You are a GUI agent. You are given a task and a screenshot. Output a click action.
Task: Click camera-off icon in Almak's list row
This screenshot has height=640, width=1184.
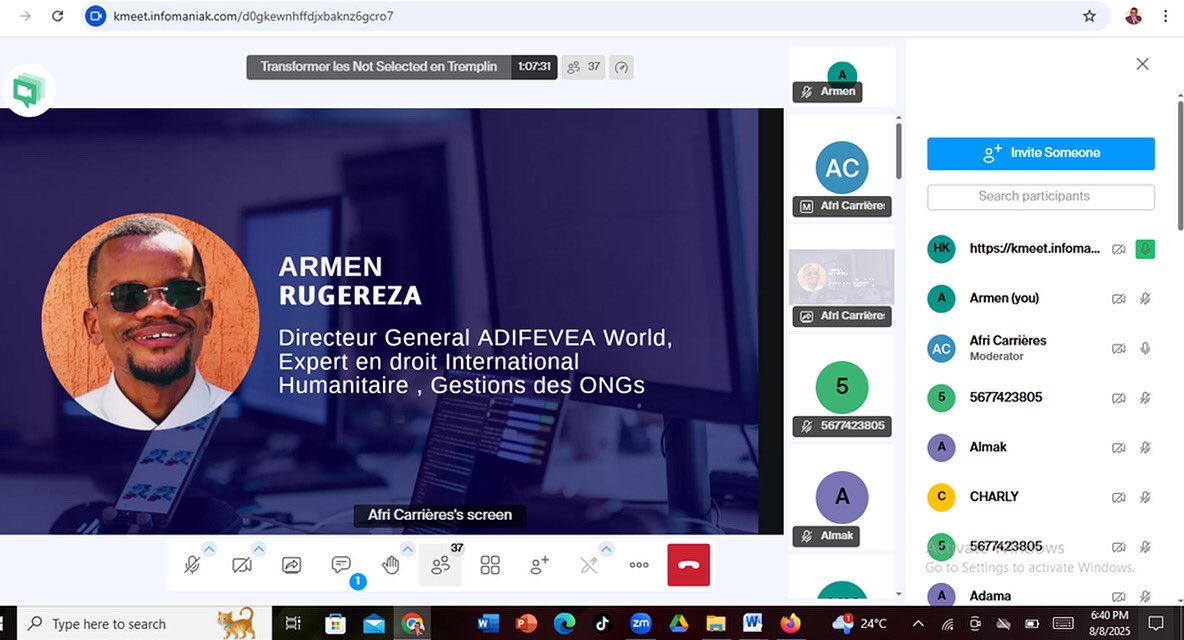tap(1118, 448)
